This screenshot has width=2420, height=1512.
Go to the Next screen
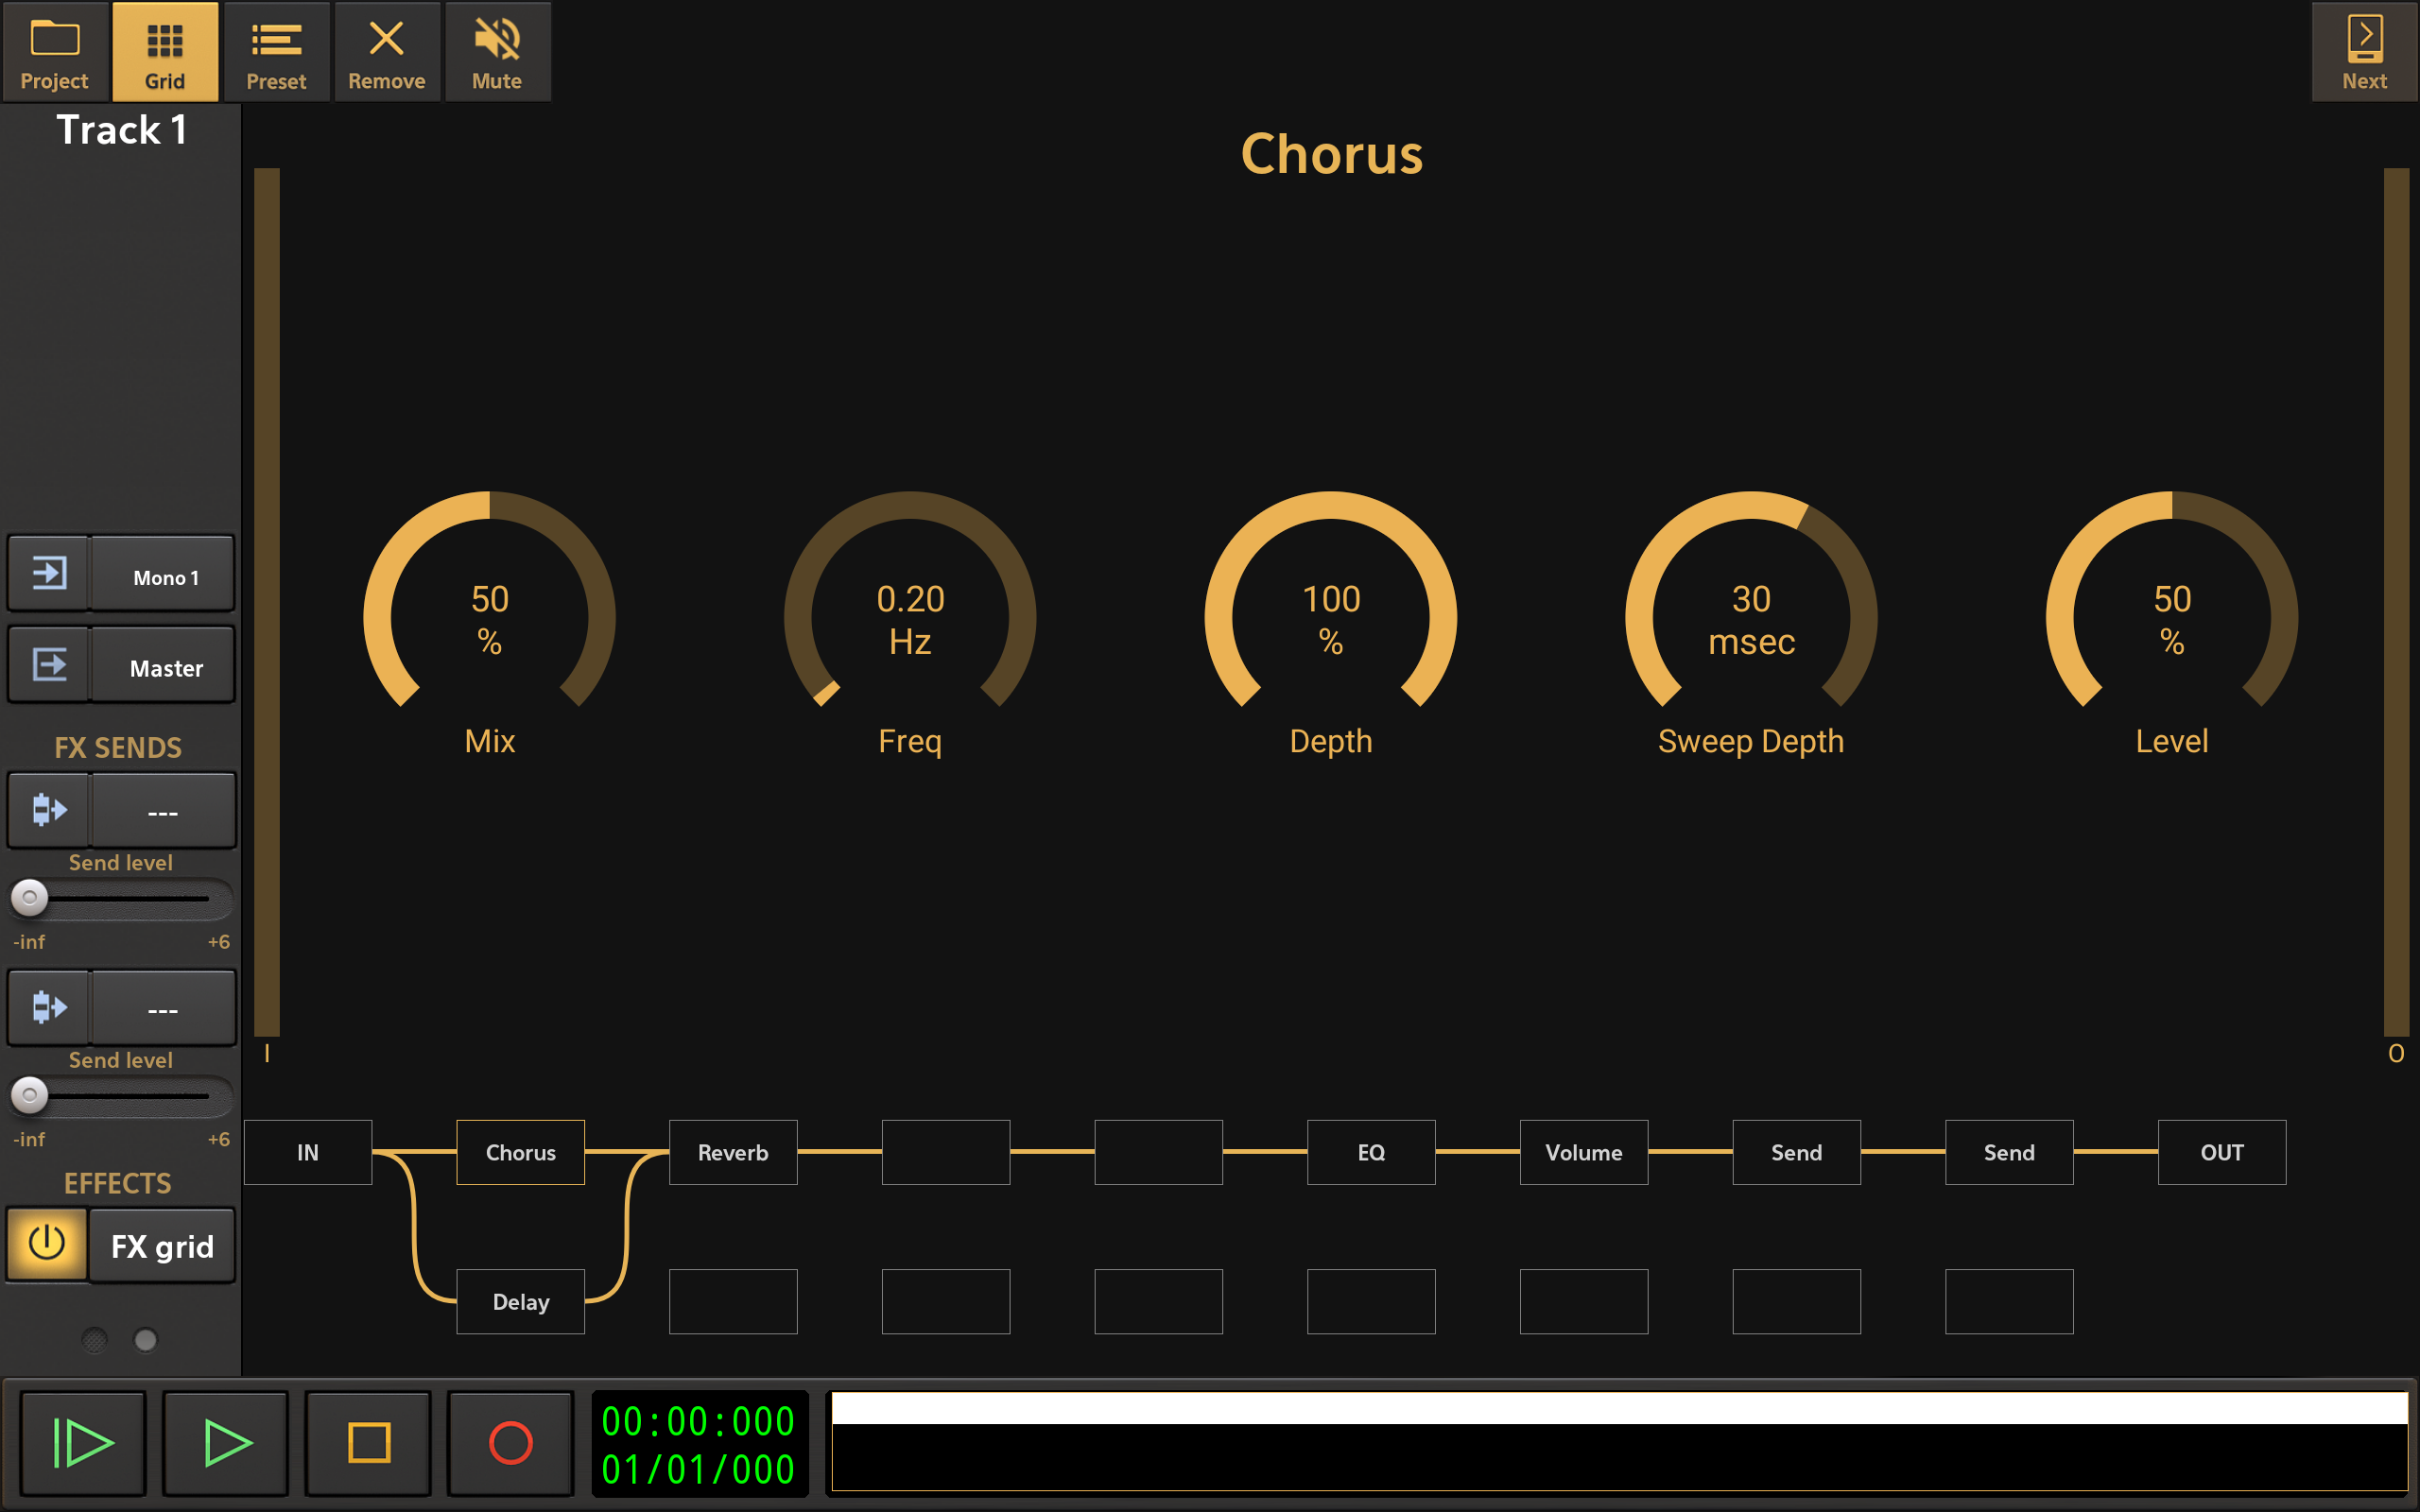pos(2364,52)
